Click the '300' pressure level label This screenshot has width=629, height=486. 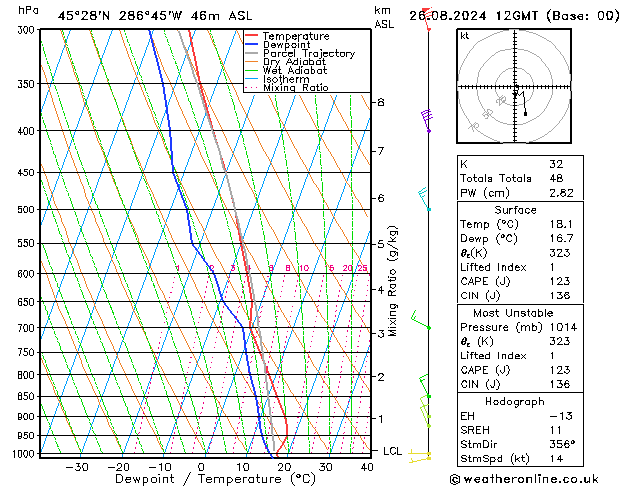coord(28,30)
